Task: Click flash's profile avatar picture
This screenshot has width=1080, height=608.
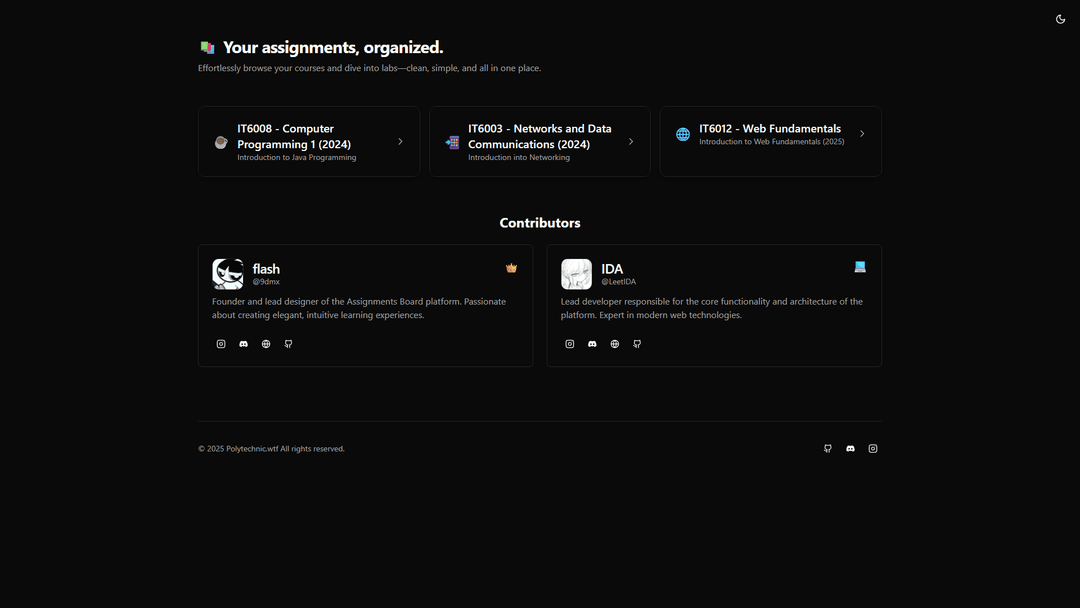Action: pos(227,273)
